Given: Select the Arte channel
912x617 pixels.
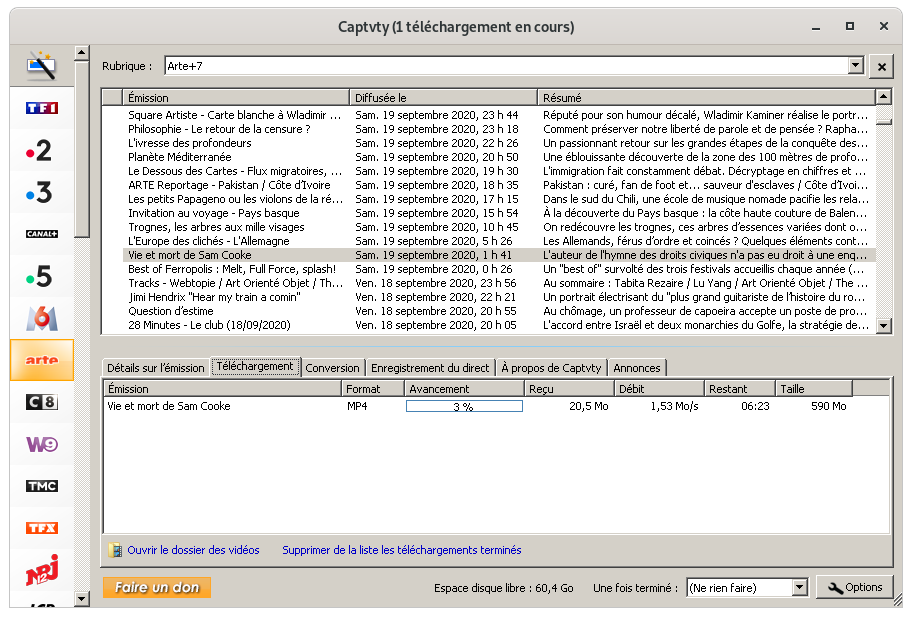Looking at the screenshot, I should point(41,360).
